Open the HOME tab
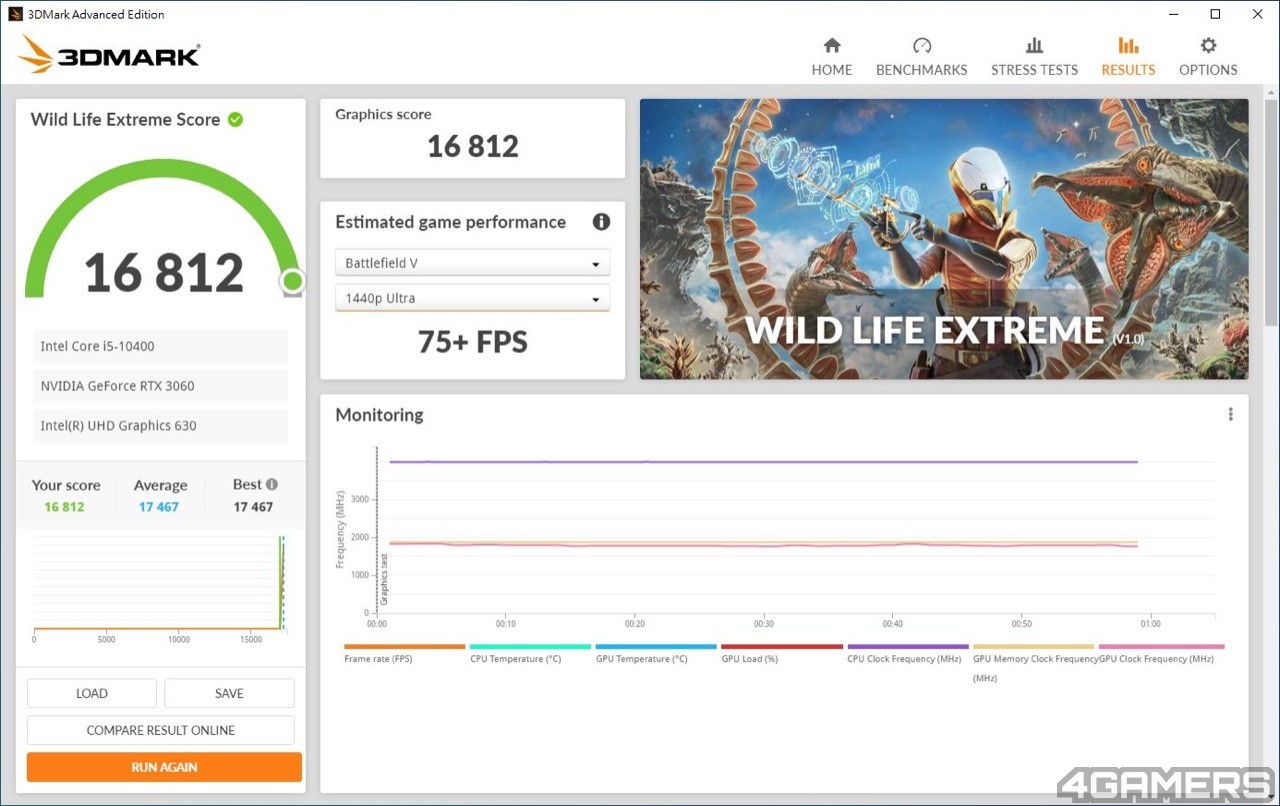The image size is (1280, 806). click(x=832, y=58)
